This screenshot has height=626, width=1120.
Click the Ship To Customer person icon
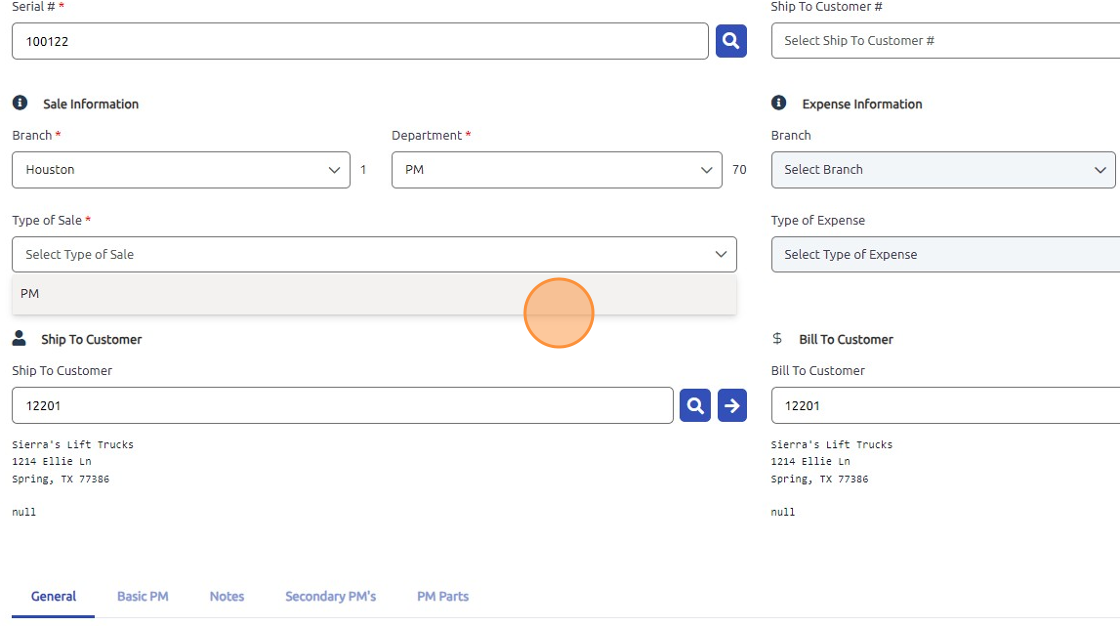pos(19,338)
